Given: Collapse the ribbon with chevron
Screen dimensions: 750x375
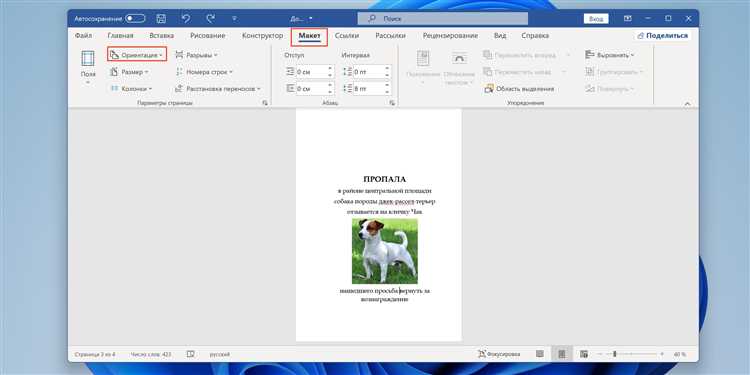Looking at the screenshot, I should point(687,103).
